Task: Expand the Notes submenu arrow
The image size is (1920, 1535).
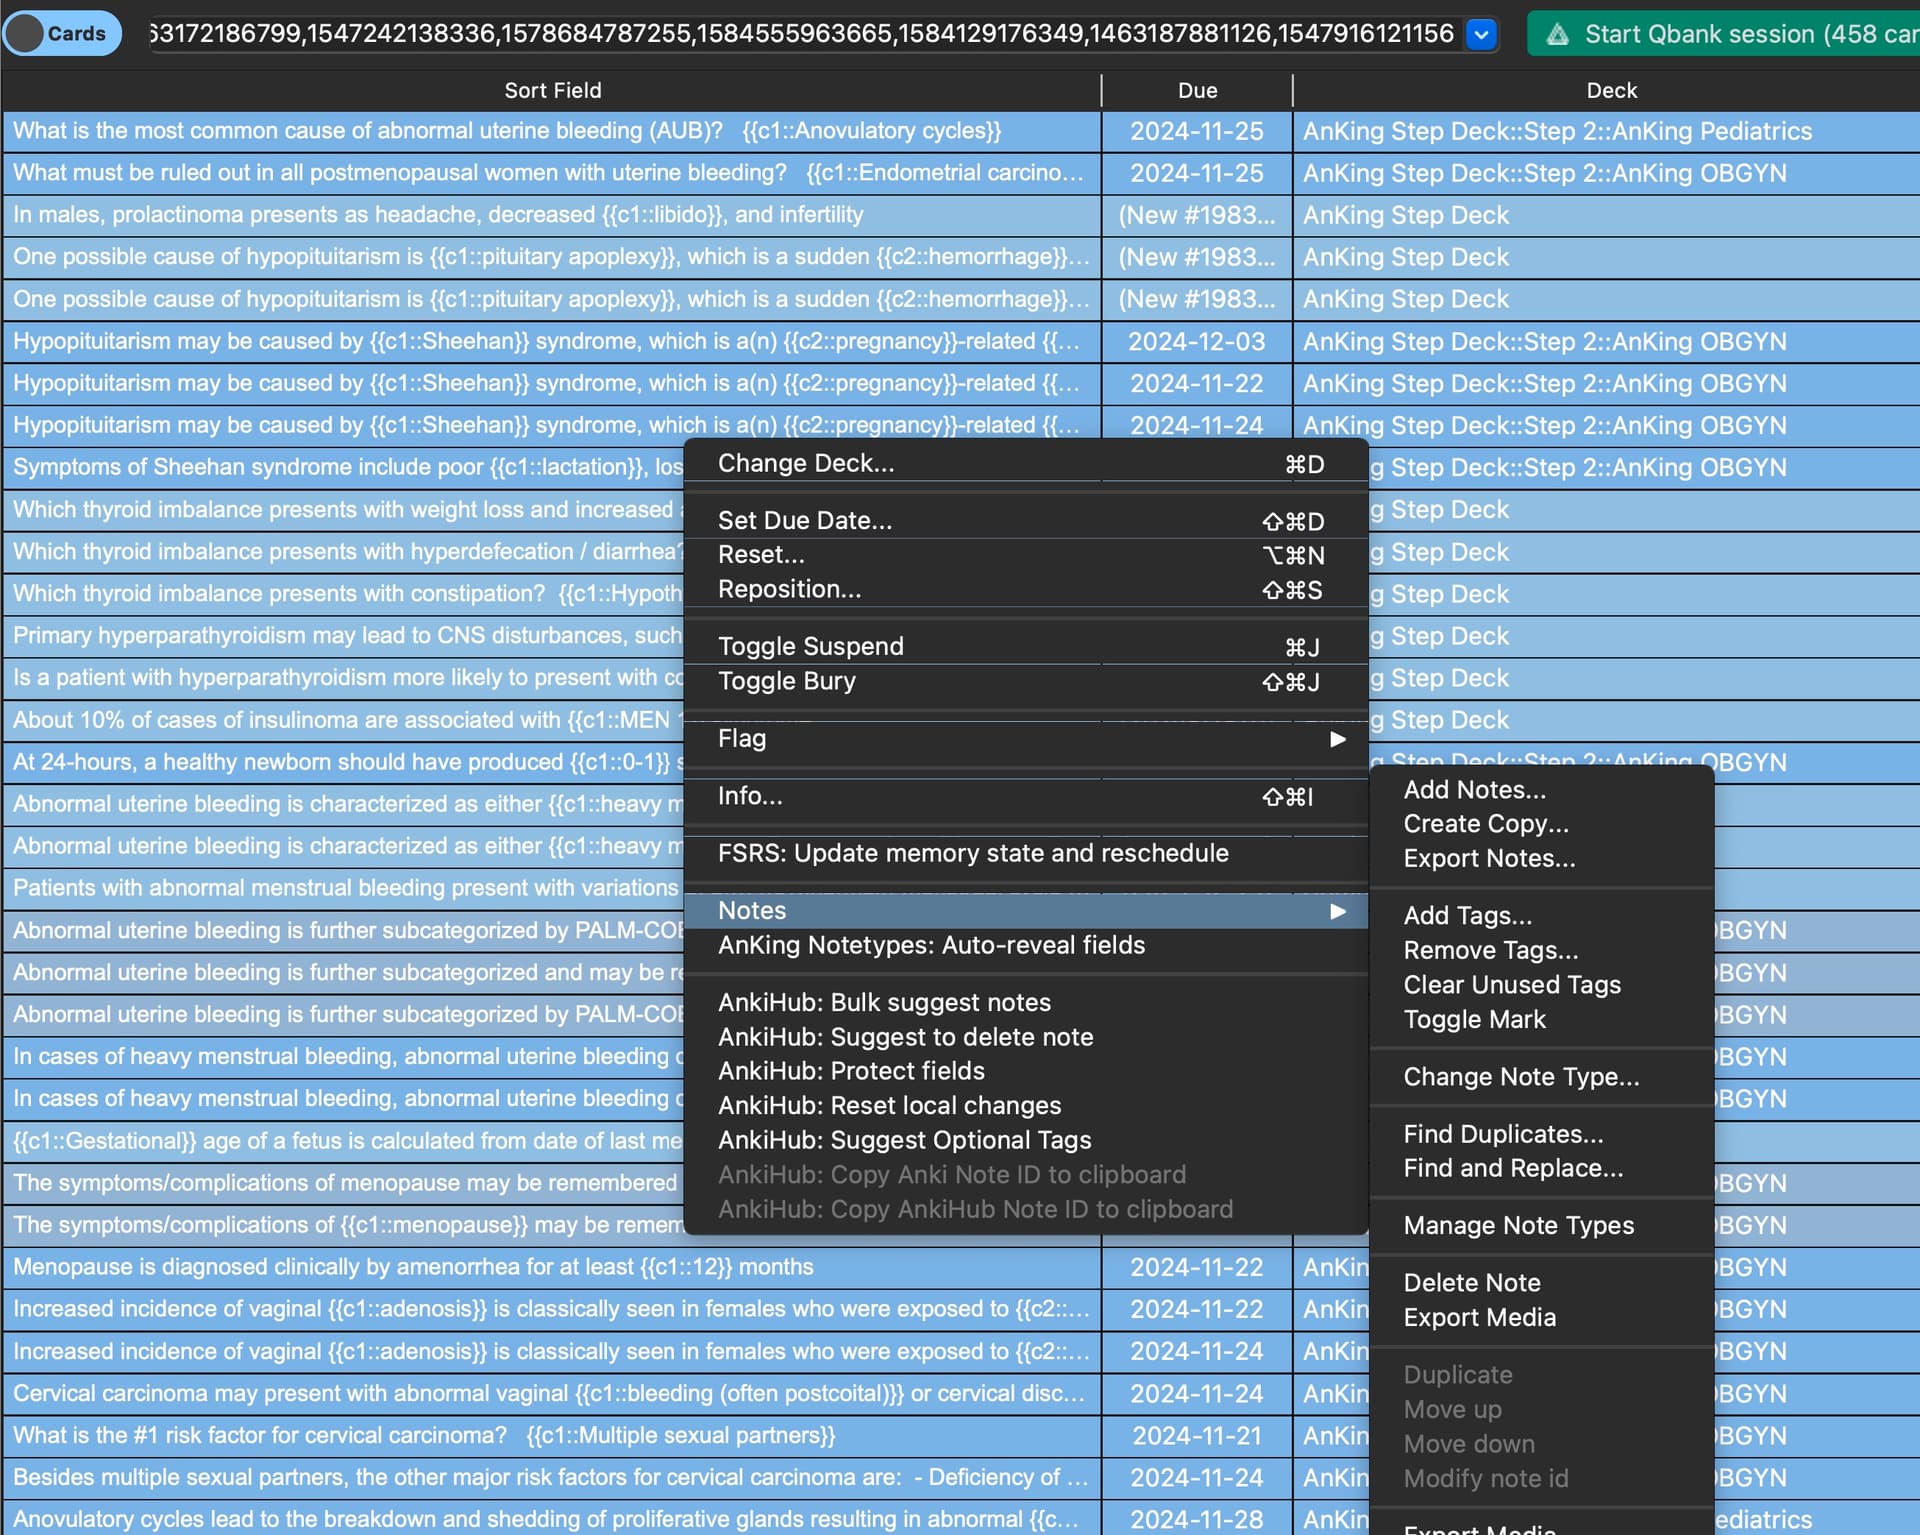Action: [1337, 911]
